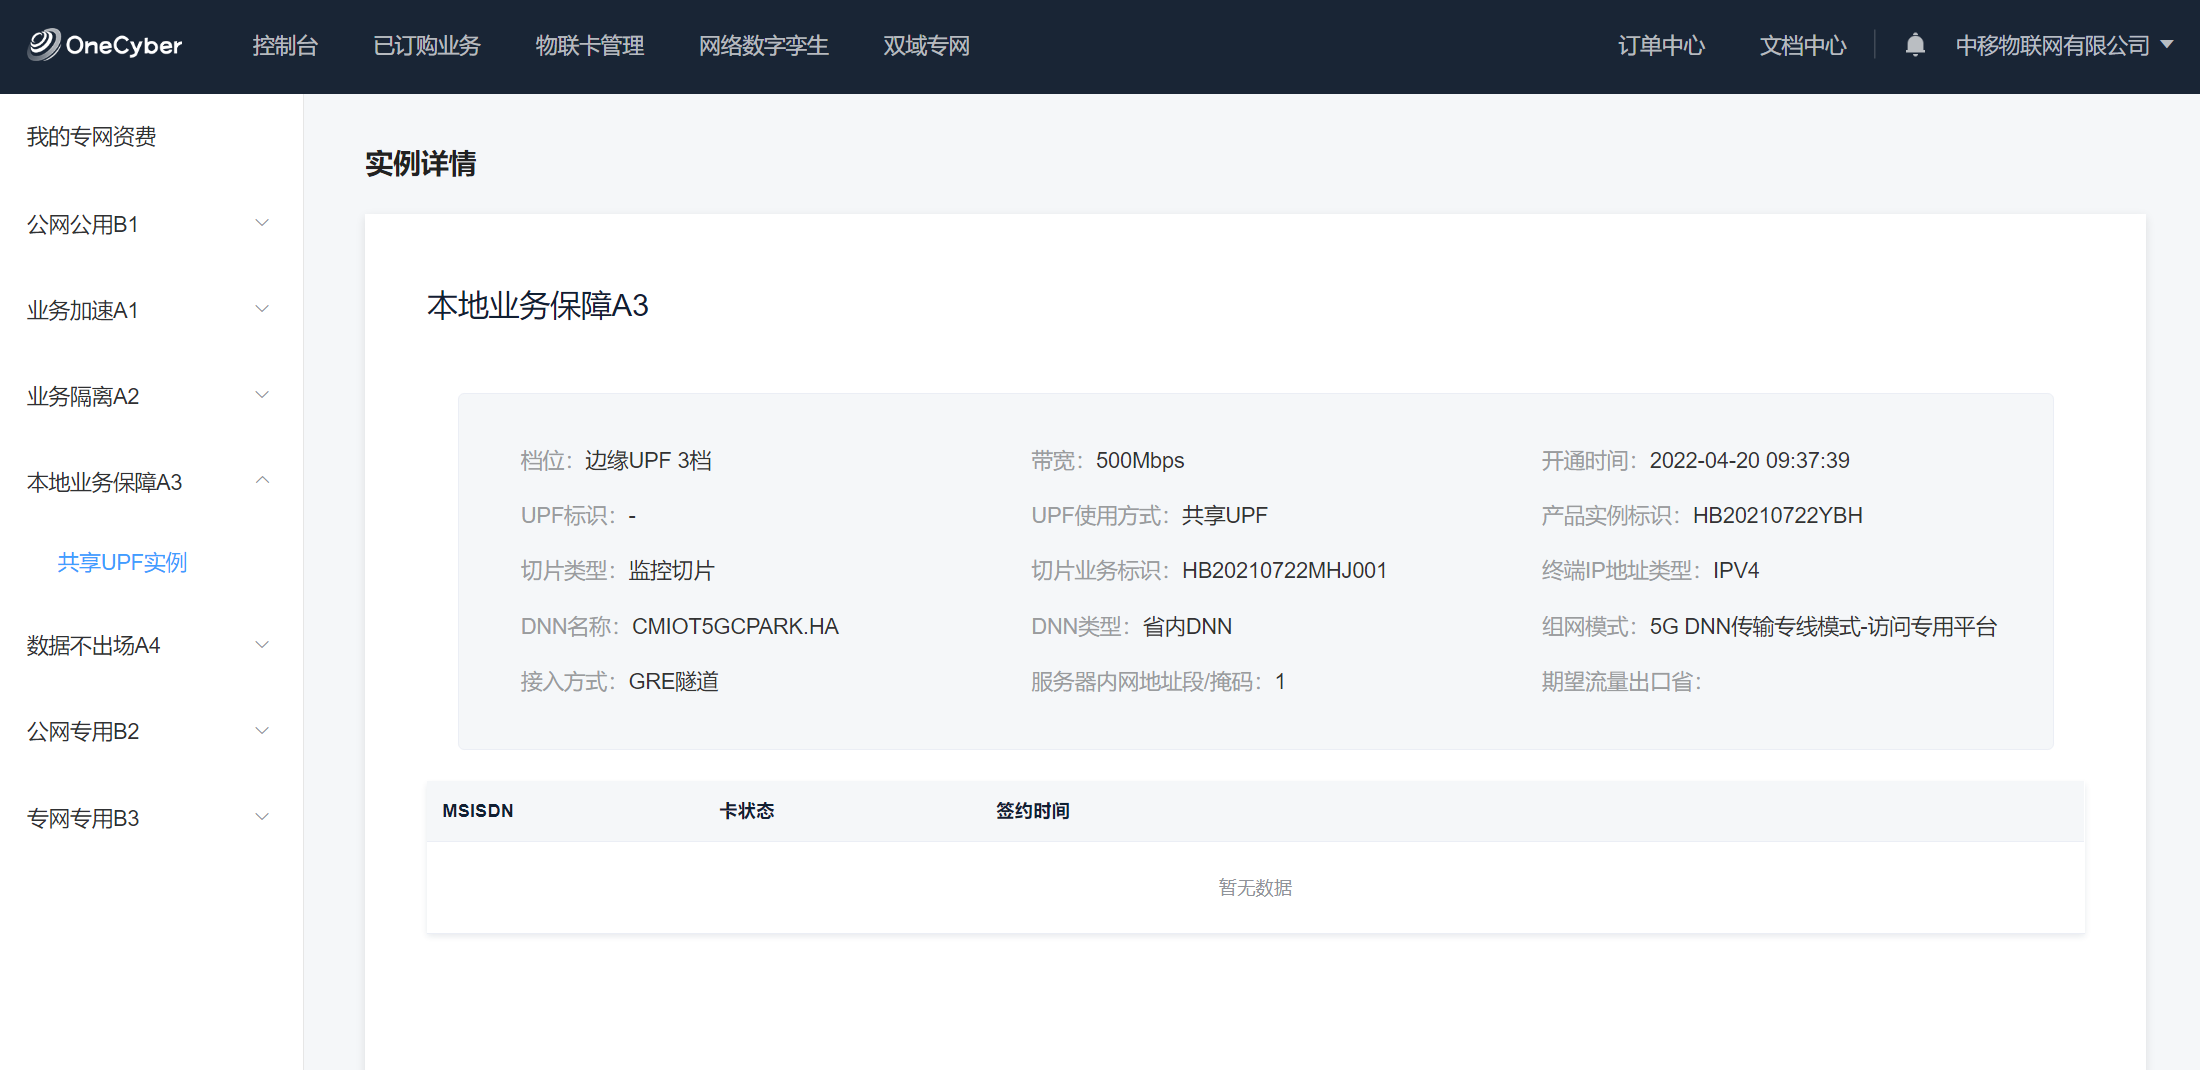The height and width of the screenshot is (1070, 2200).
Task: Open 物联卡管理 in the top navigation
Action: (589, 45)
